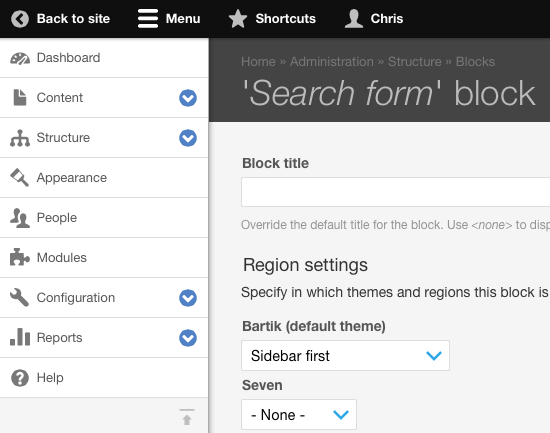Expand the Structure submenu chevron
This screenshot has height=433, width=550.
pyautogui.click(x=188, y=138)
